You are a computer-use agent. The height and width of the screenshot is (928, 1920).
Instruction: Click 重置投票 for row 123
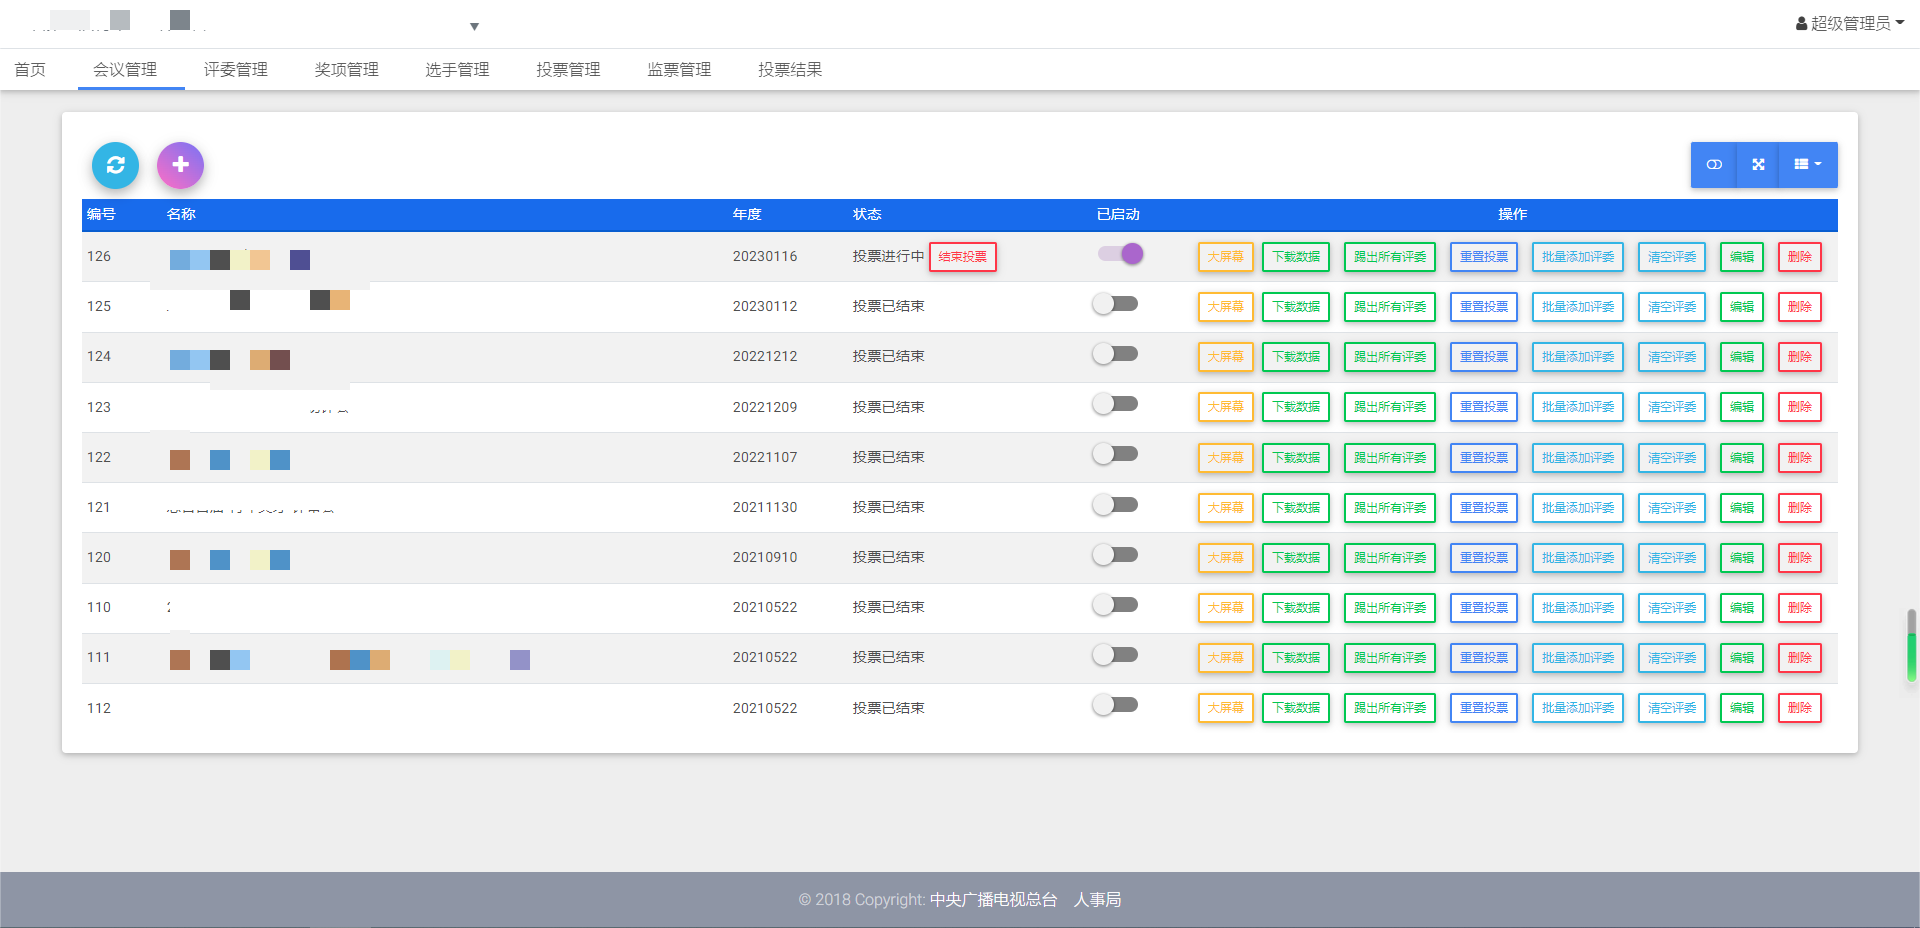pos(1484,407)
